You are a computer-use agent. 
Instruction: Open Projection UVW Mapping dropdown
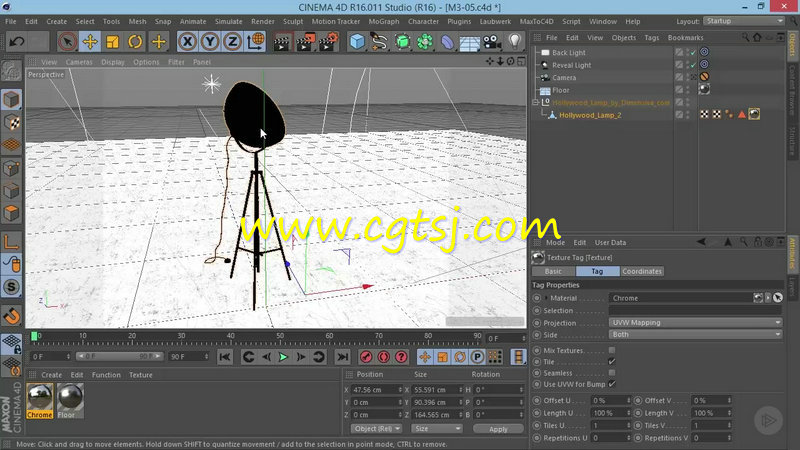(695, 322)
